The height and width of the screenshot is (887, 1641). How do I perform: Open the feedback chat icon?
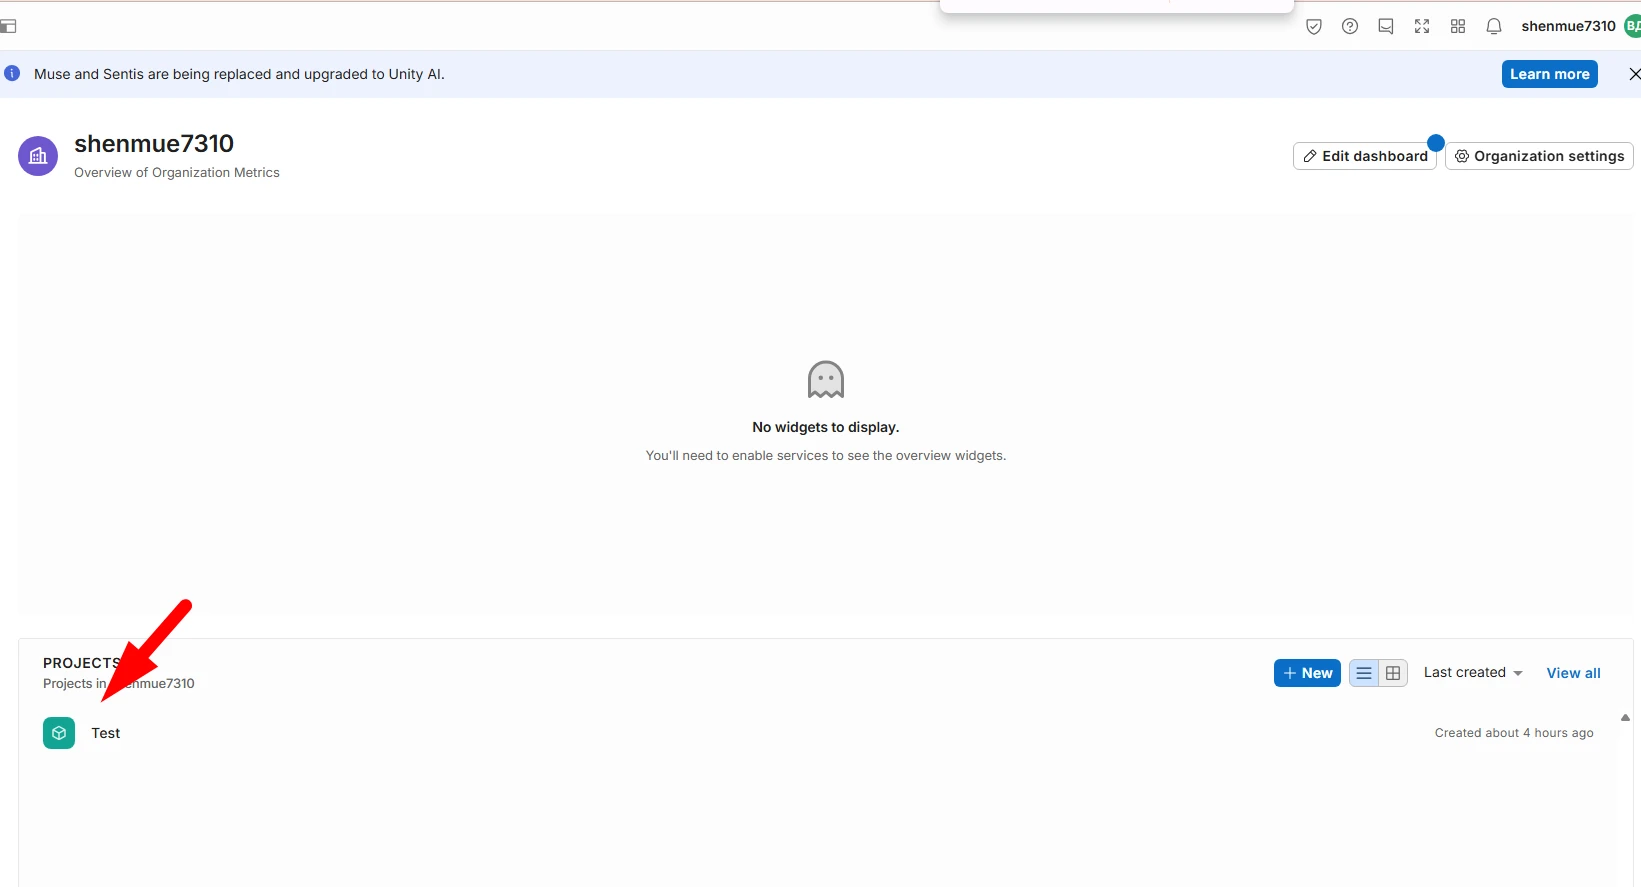pos(1386,27)
